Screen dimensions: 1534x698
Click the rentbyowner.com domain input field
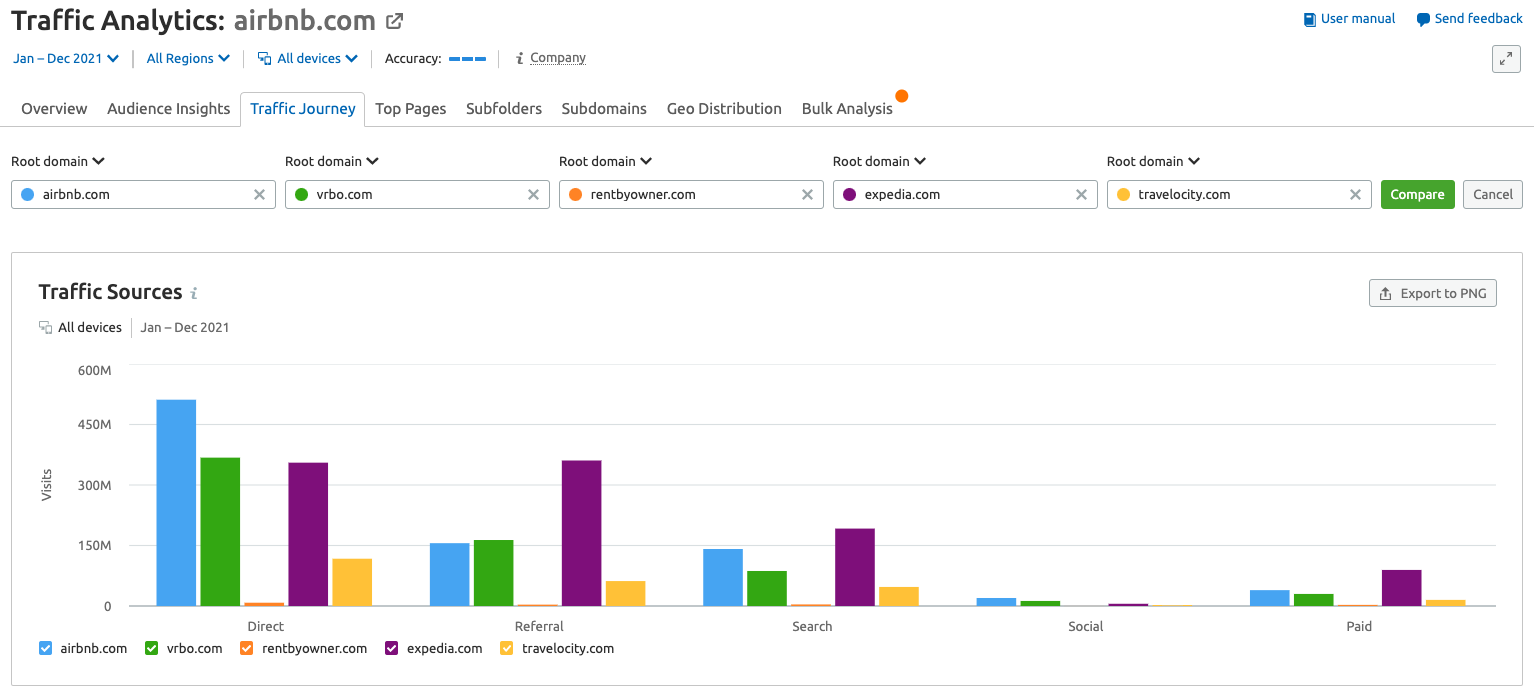pyautogui.click(x=691, y=195)
